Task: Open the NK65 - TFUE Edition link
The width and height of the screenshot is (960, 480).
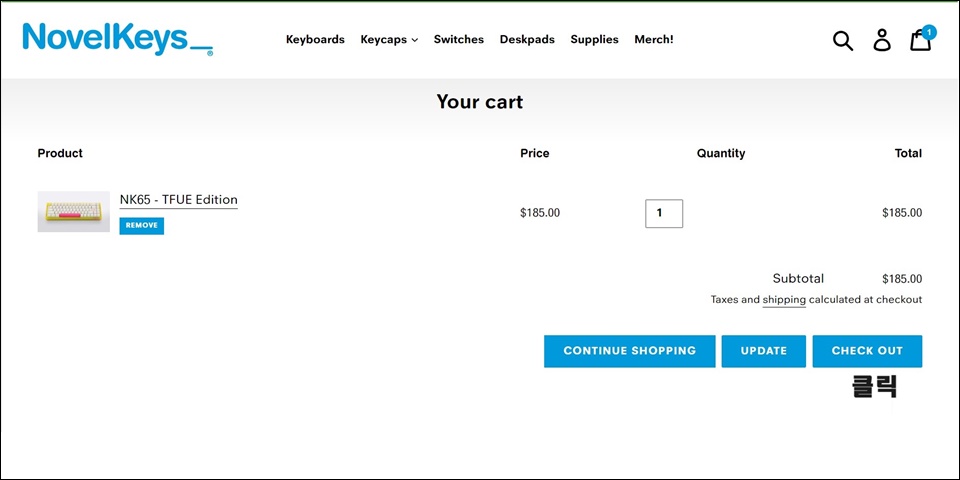Action: coord(178,200)
